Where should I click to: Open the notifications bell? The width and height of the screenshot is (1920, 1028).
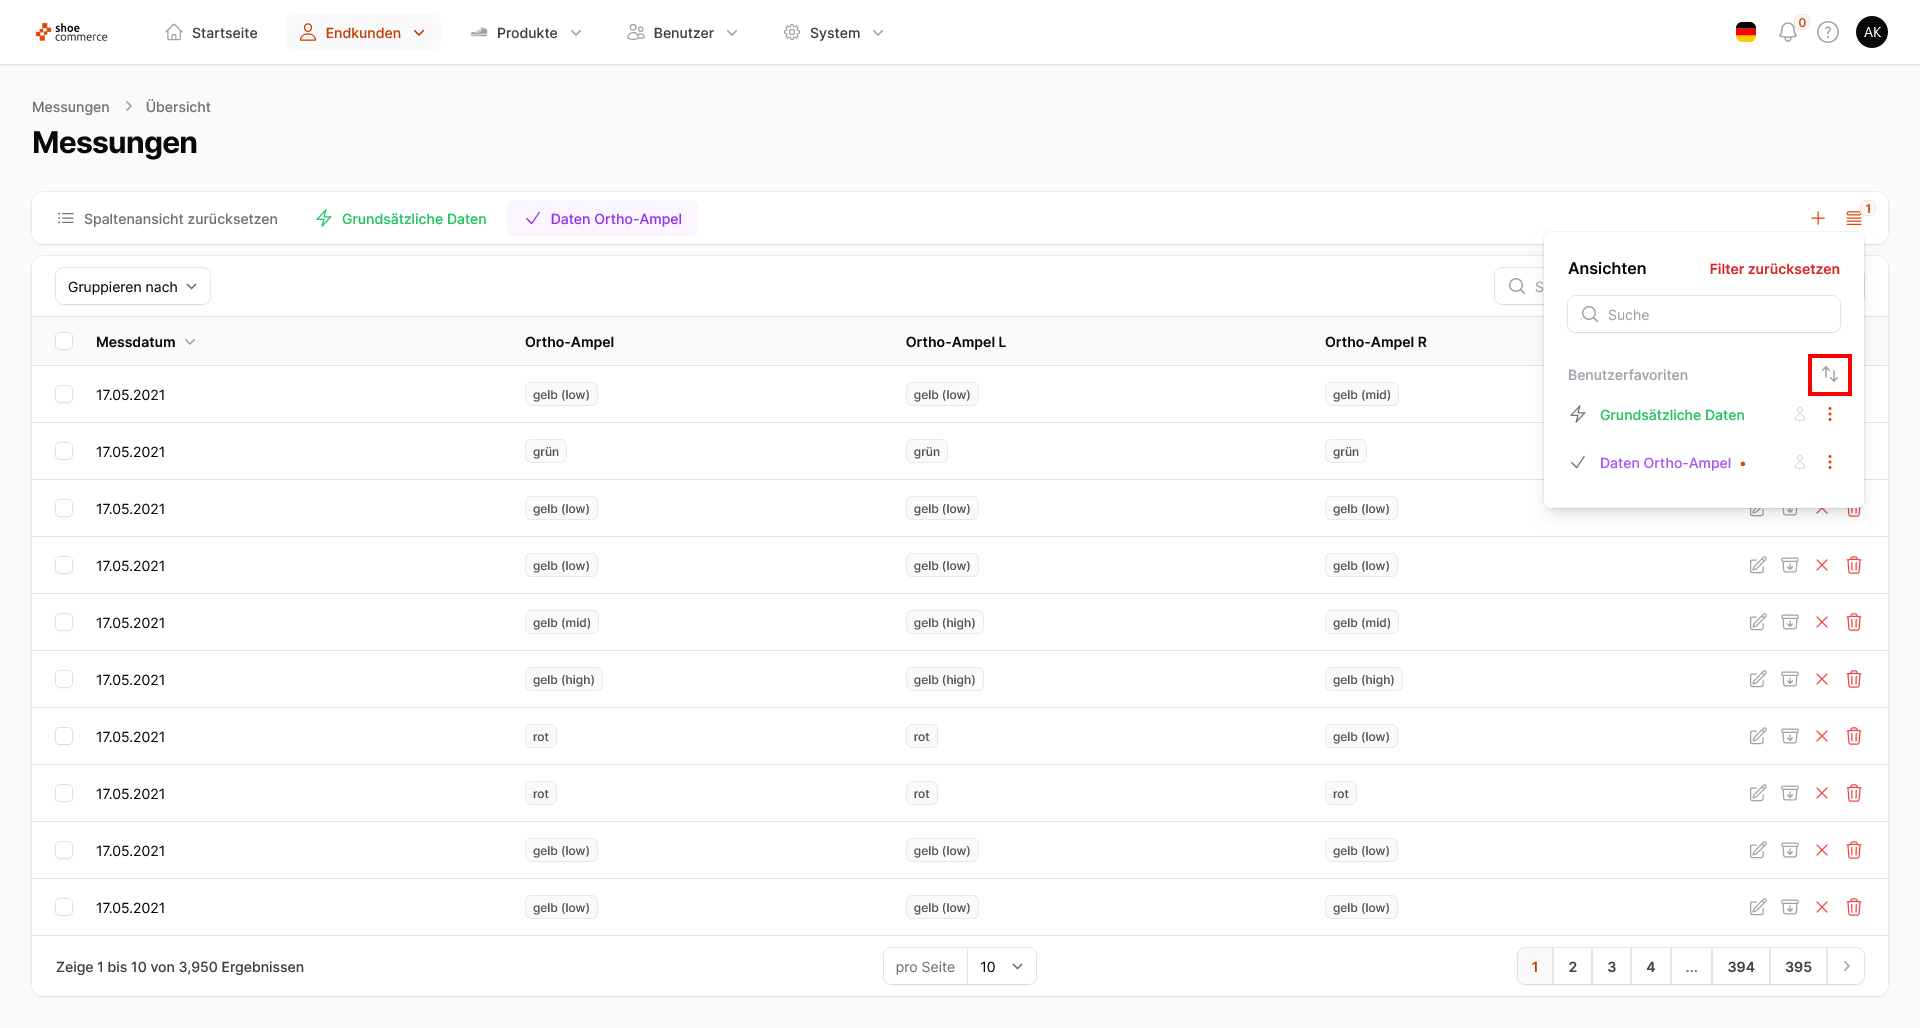[x=1788, y=33]
